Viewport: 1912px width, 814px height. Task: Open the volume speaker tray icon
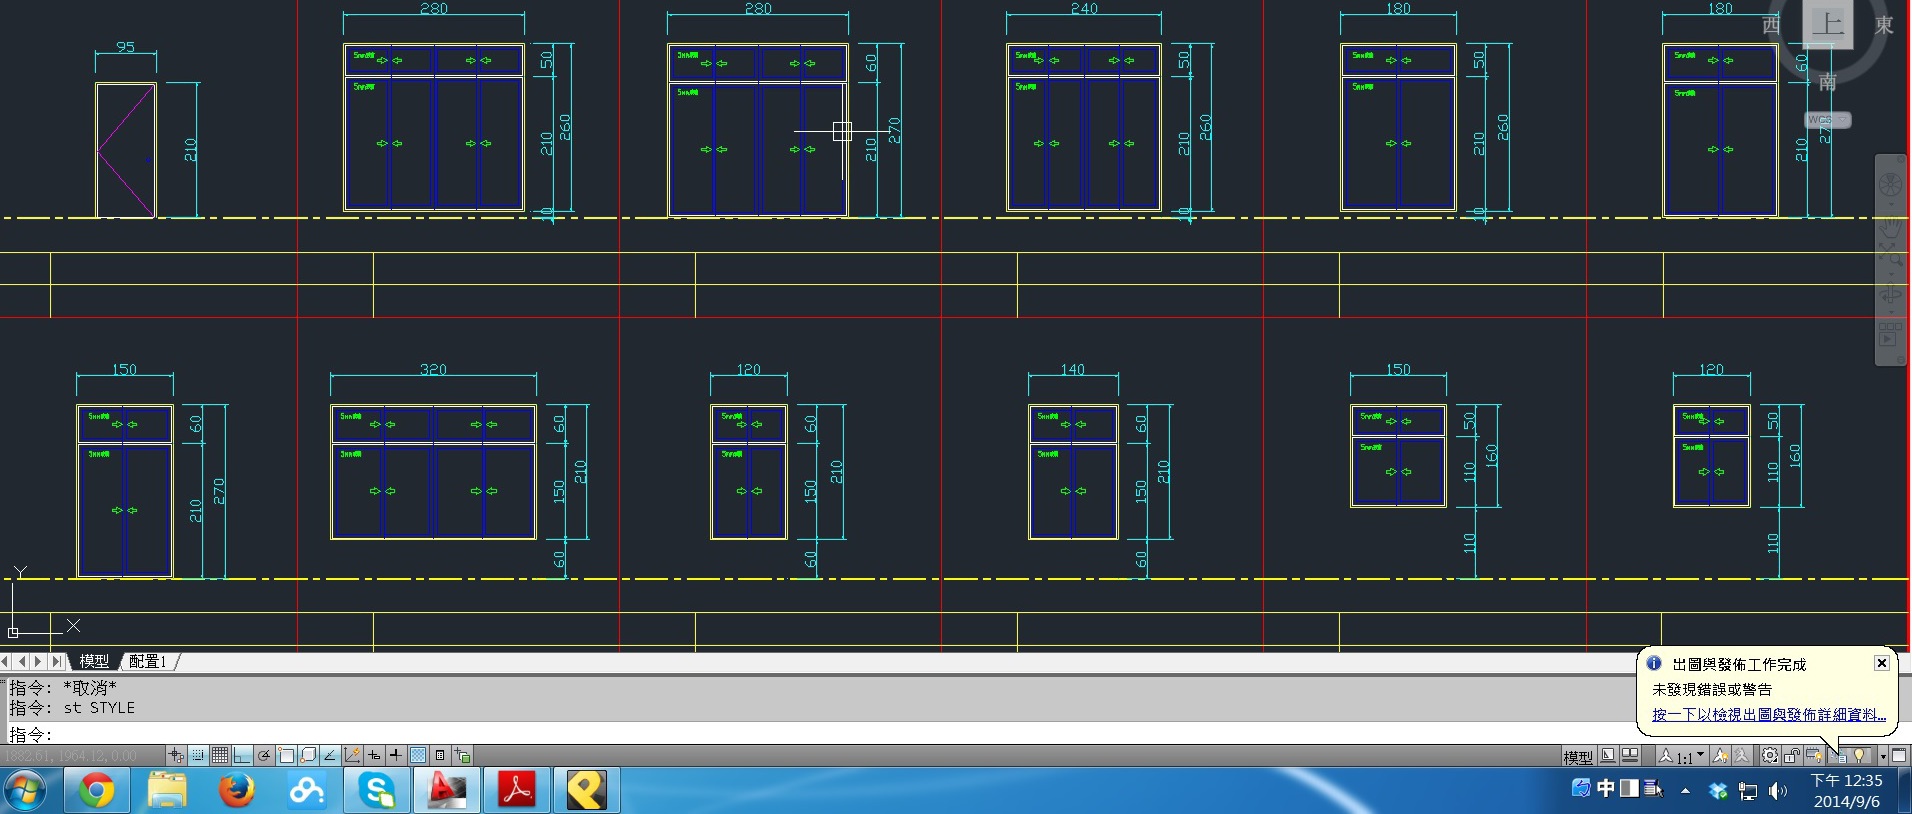(1777, 791)
